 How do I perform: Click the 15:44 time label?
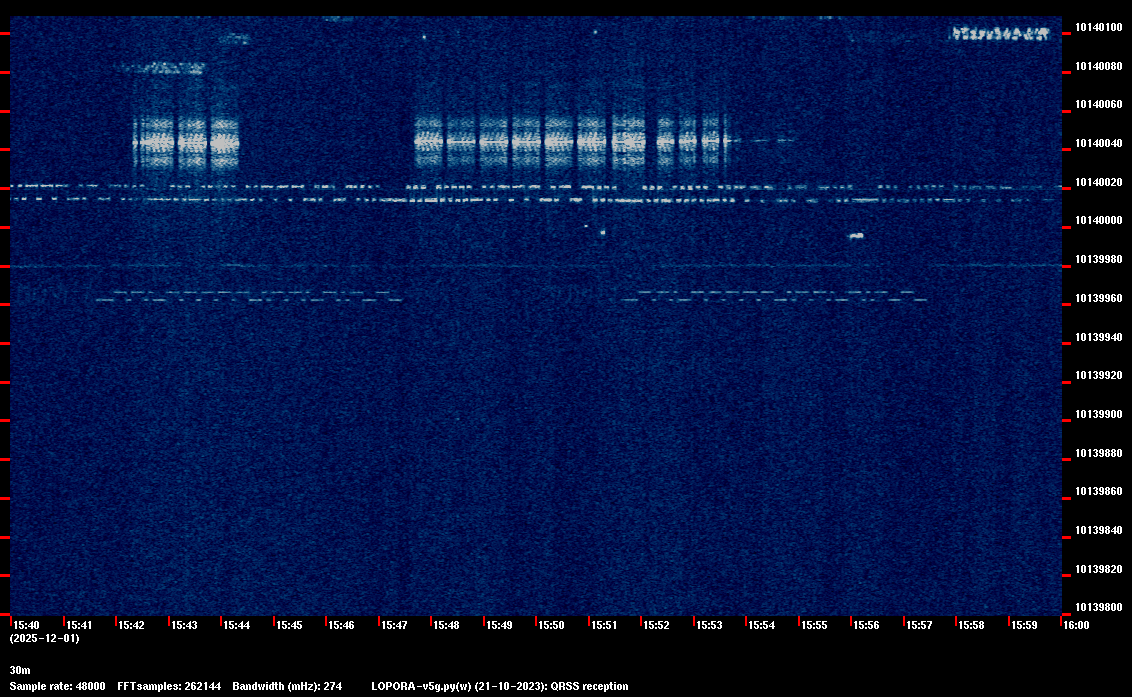click(x=236, y=625)
